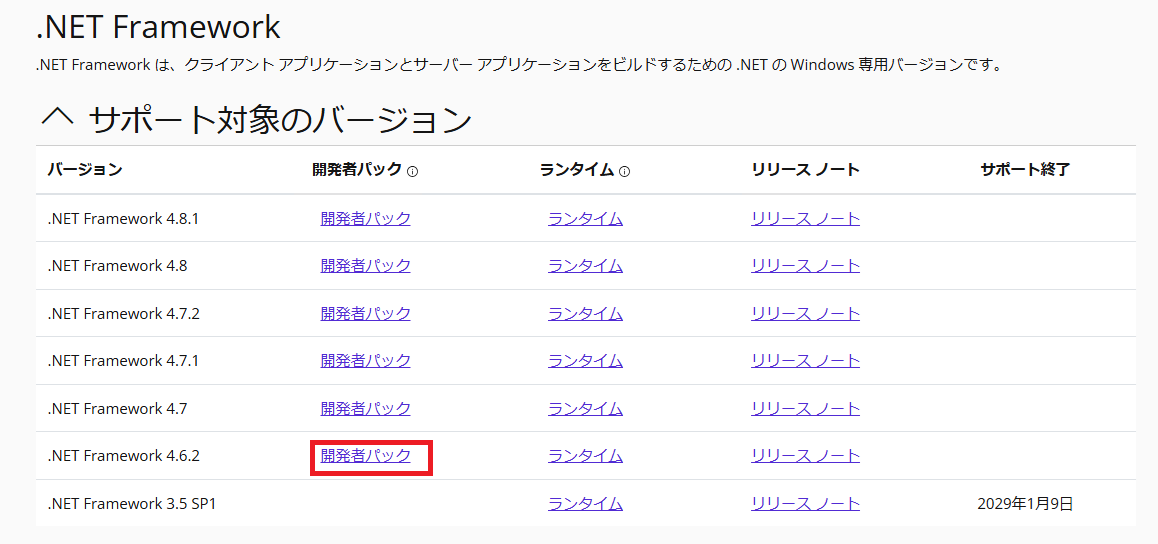Viewport: 1158px width, 544px height.
Task: Click highlighted 開発者パック for .NET Framework 4.6.2
Action: coord(365,455)
